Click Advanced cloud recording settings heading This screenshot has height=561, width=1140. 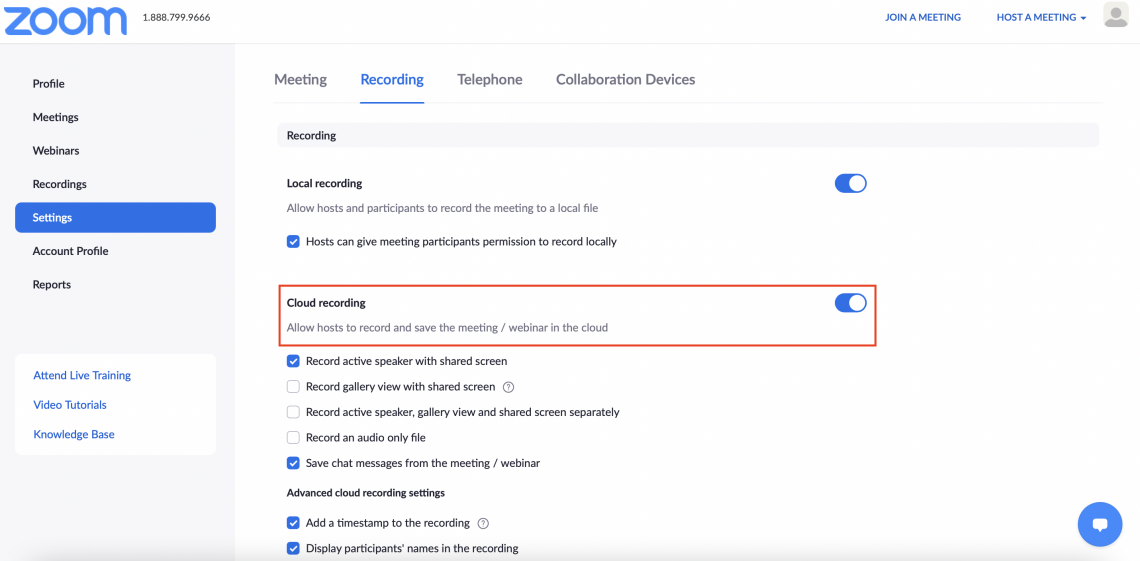pyautogui.click(x=366, y=493)
